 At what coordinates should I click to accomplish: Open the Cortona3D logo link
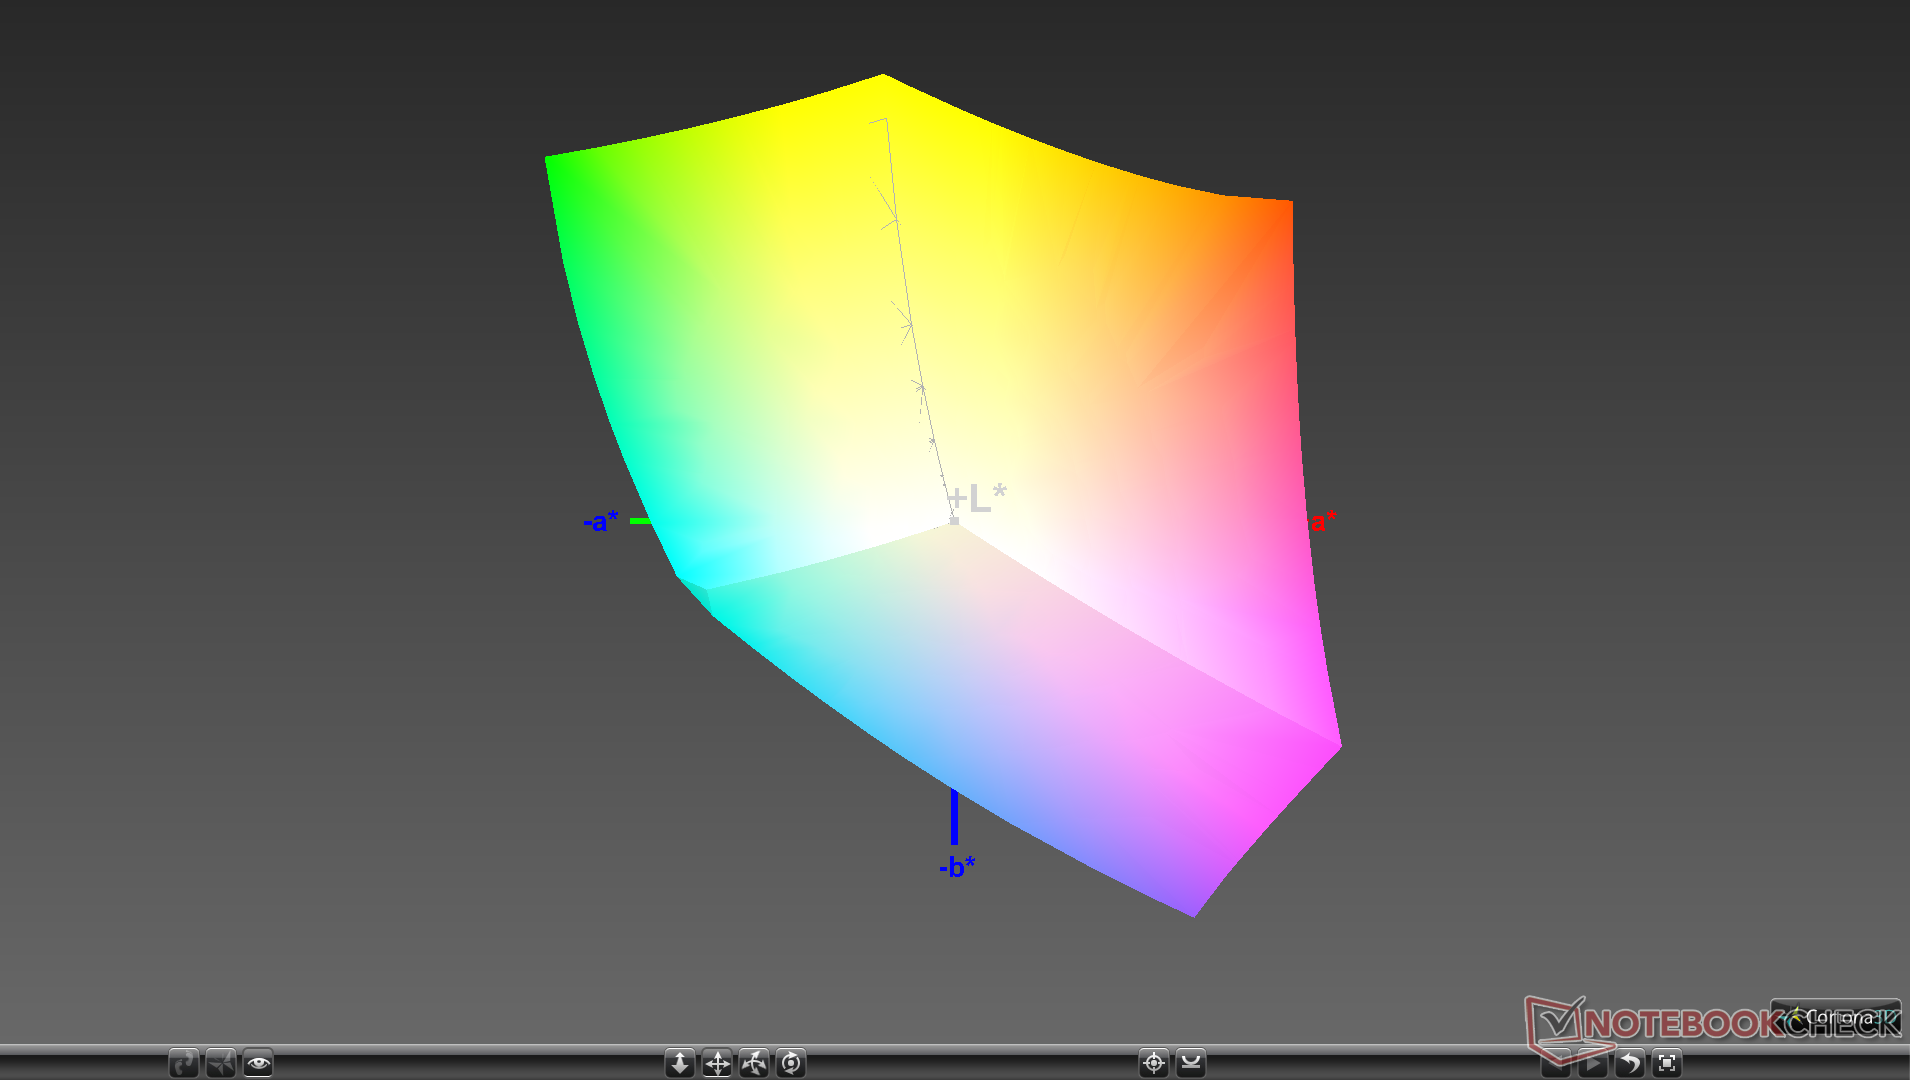click(x=1836, y=1017)
